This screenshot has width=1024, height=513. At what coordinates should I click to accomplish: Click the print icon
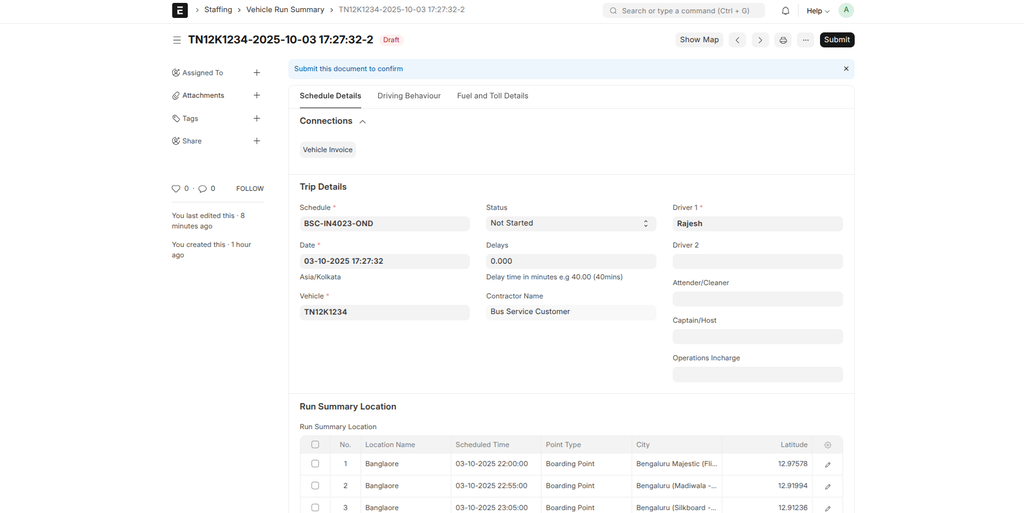783,40
